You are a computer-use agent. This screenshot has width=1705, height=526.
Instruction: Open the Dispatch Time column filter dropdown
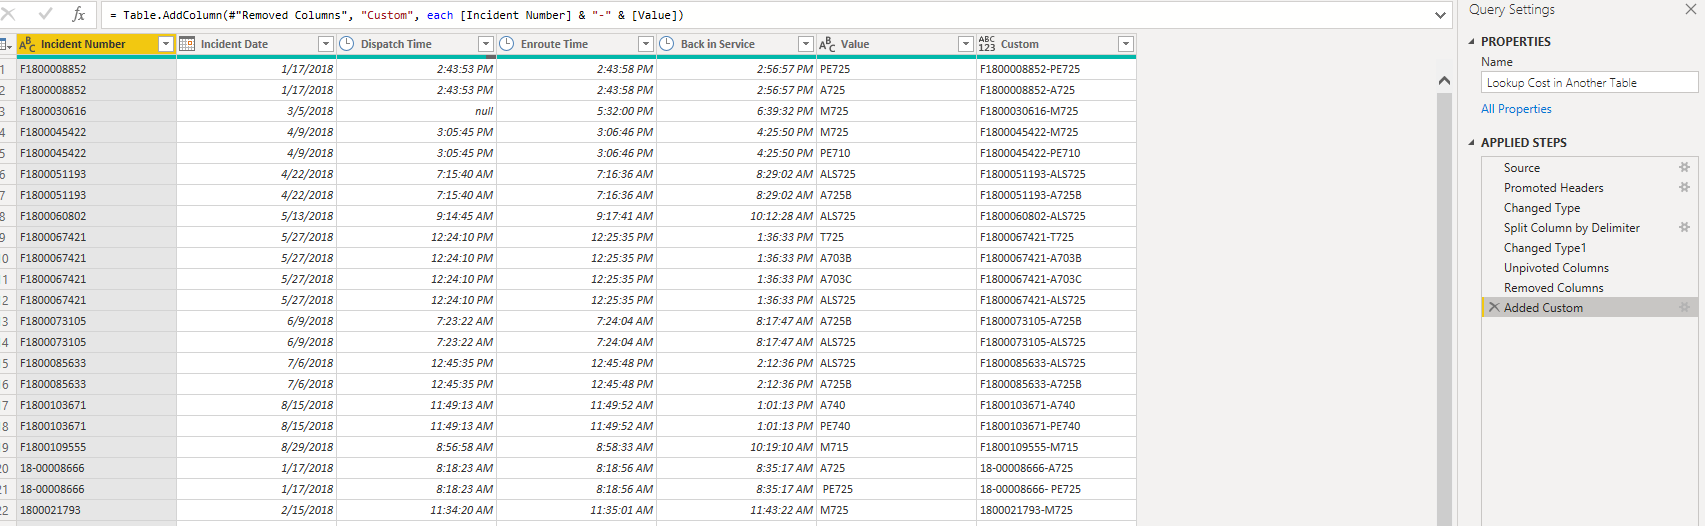click(x=486, y=44)
